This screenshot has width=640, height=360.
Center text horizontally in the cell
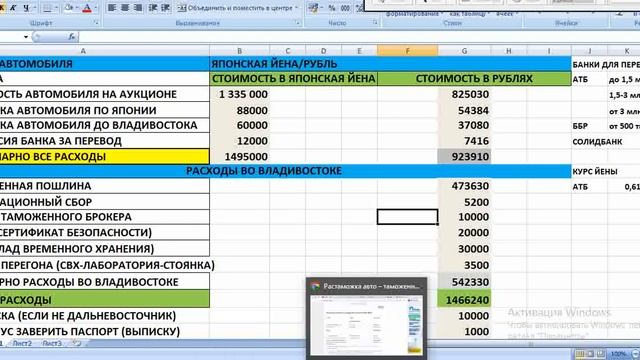[125, 8]
